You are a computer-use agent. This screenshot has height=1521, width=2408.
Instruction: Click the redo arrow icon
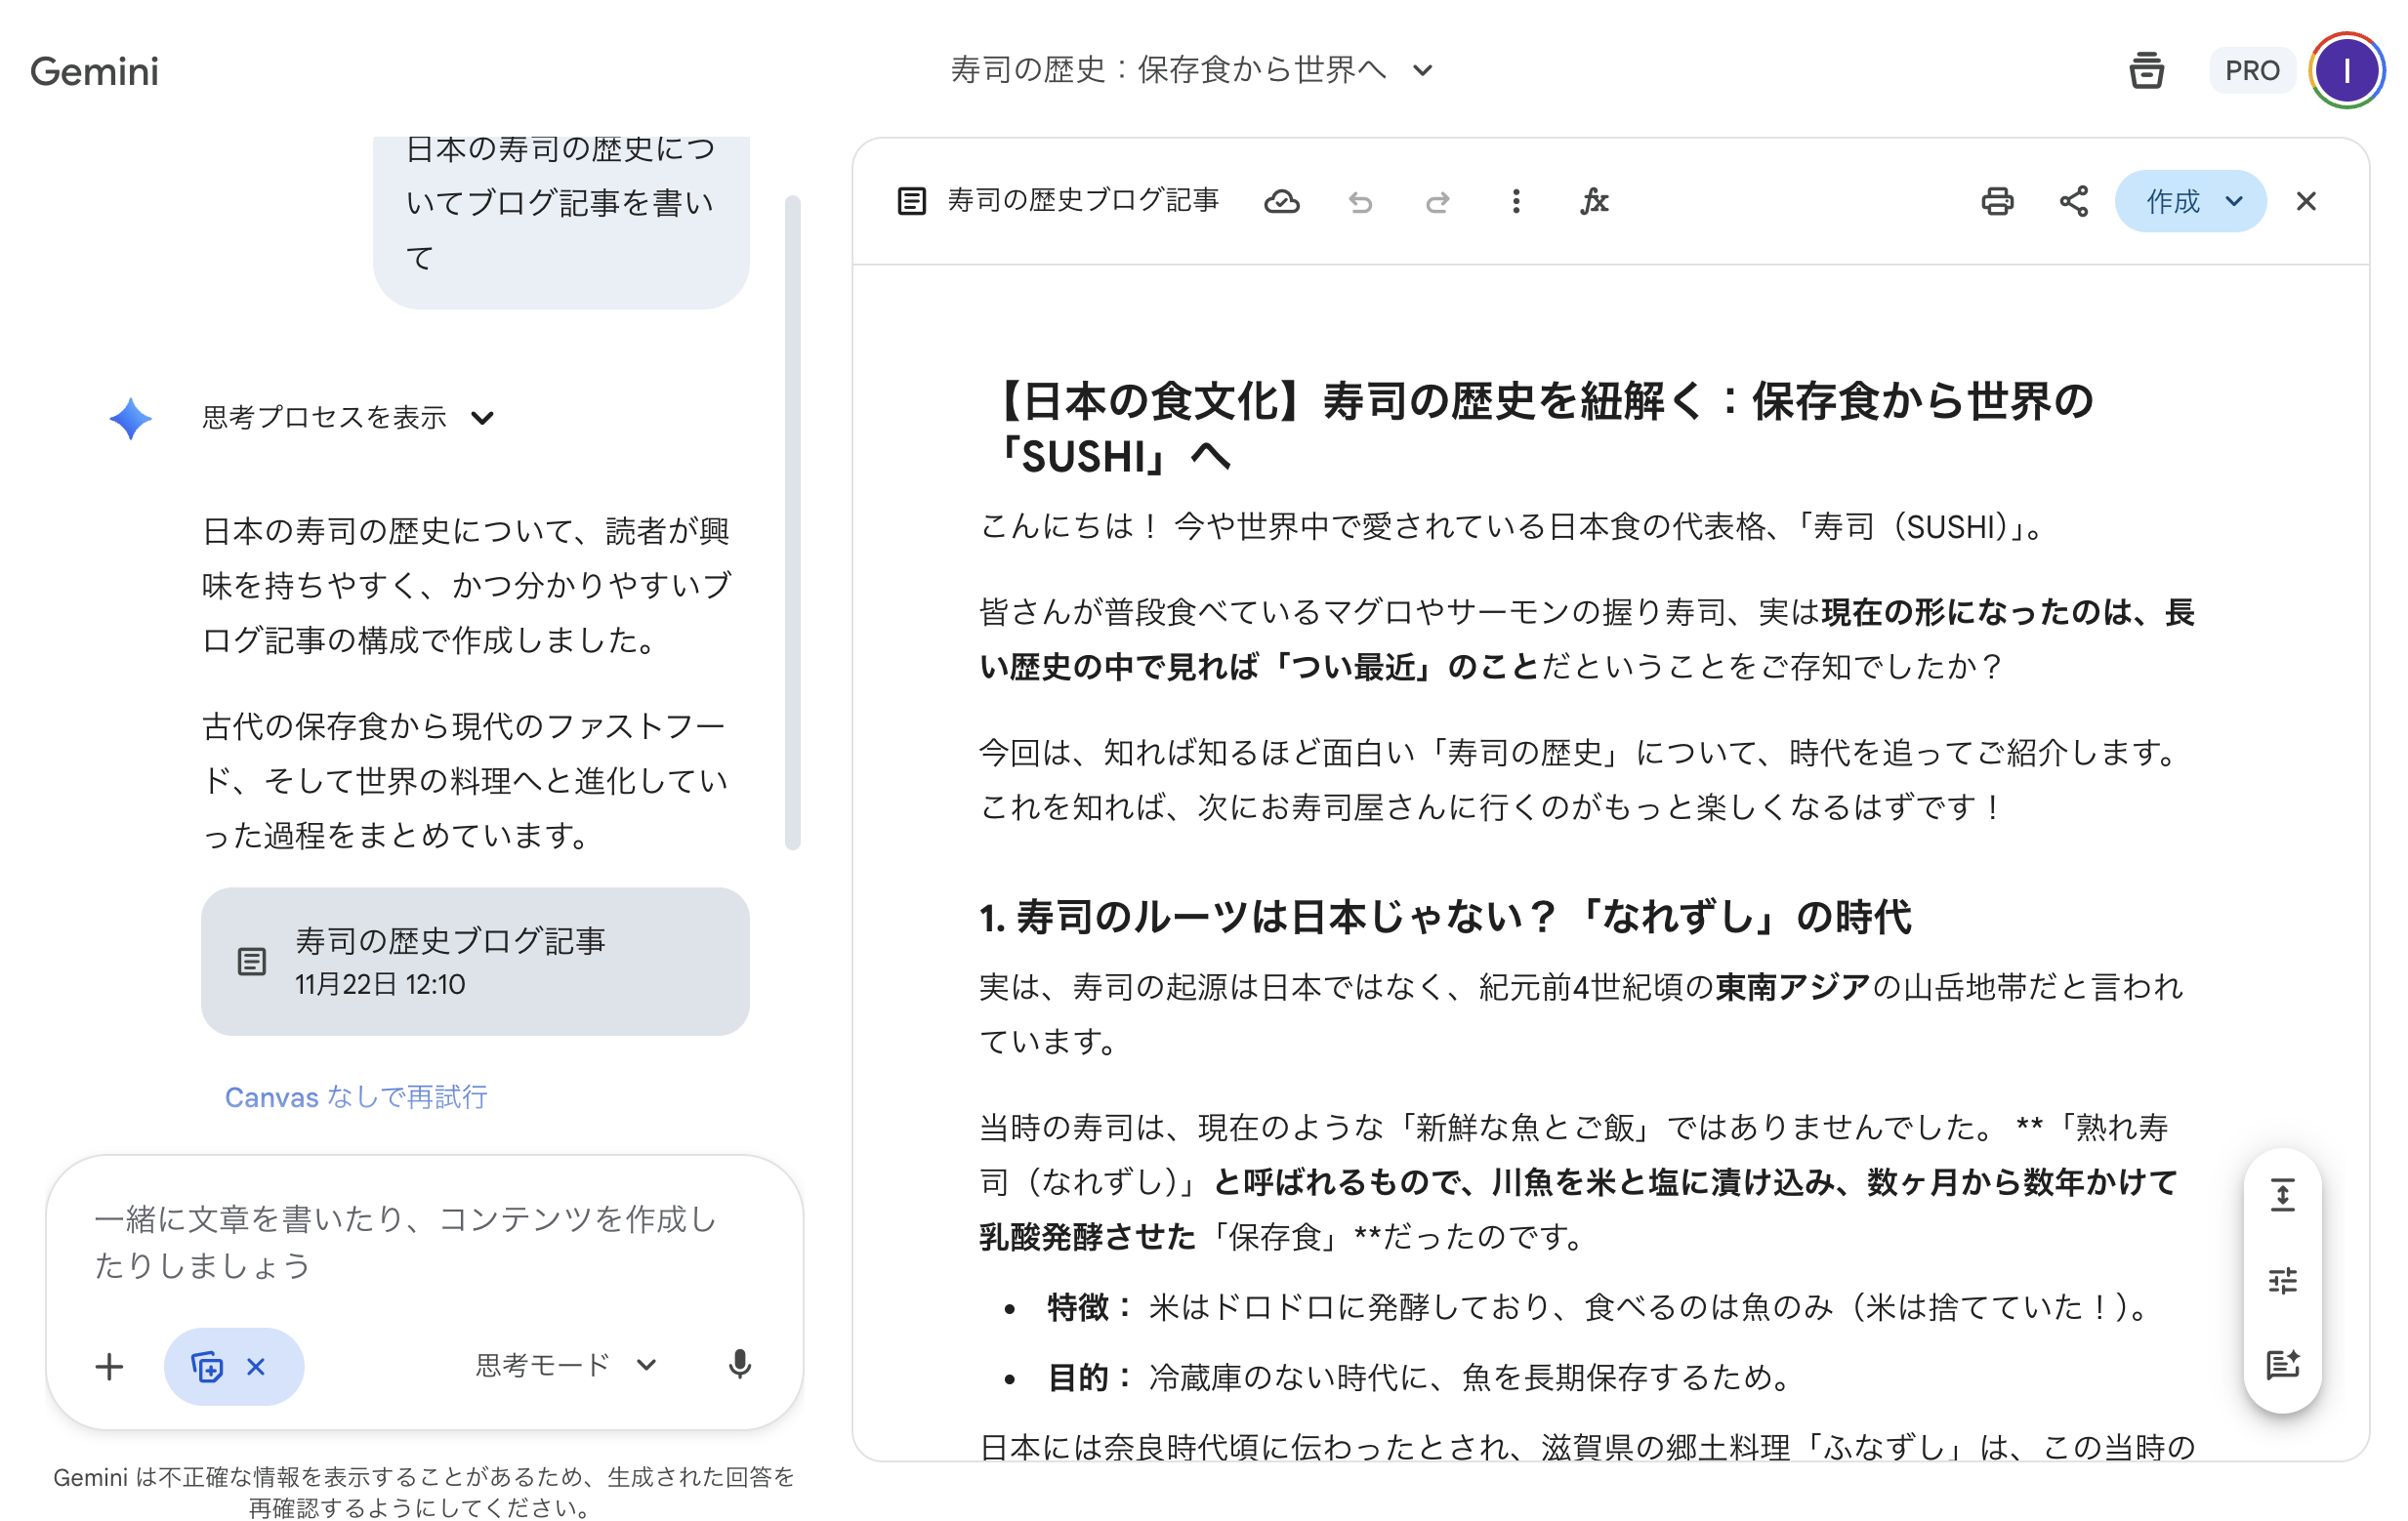pos(1437,203)
